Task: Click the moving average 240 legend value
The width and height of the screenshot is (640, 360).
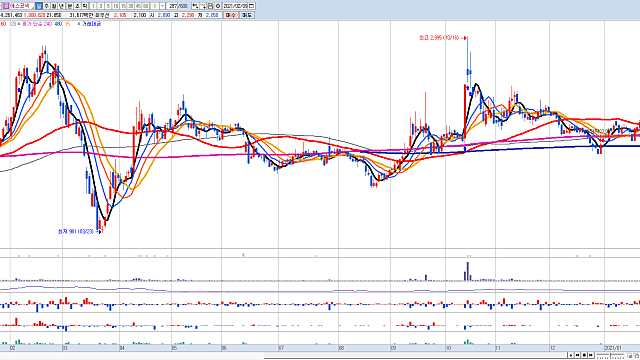Action: click(48, 24)
